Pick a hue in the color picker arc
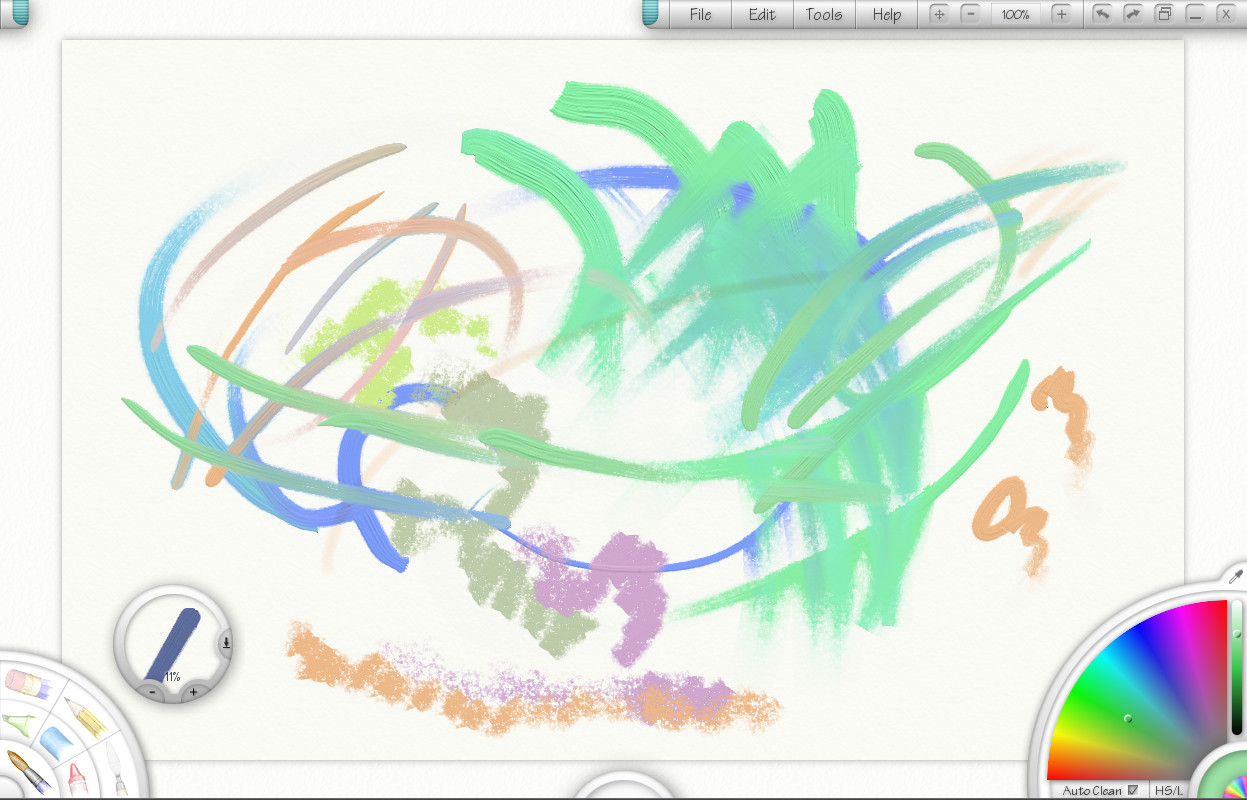Image resolution: width=1247 pixels, height=800 pixels. (x=1136, y=690)
